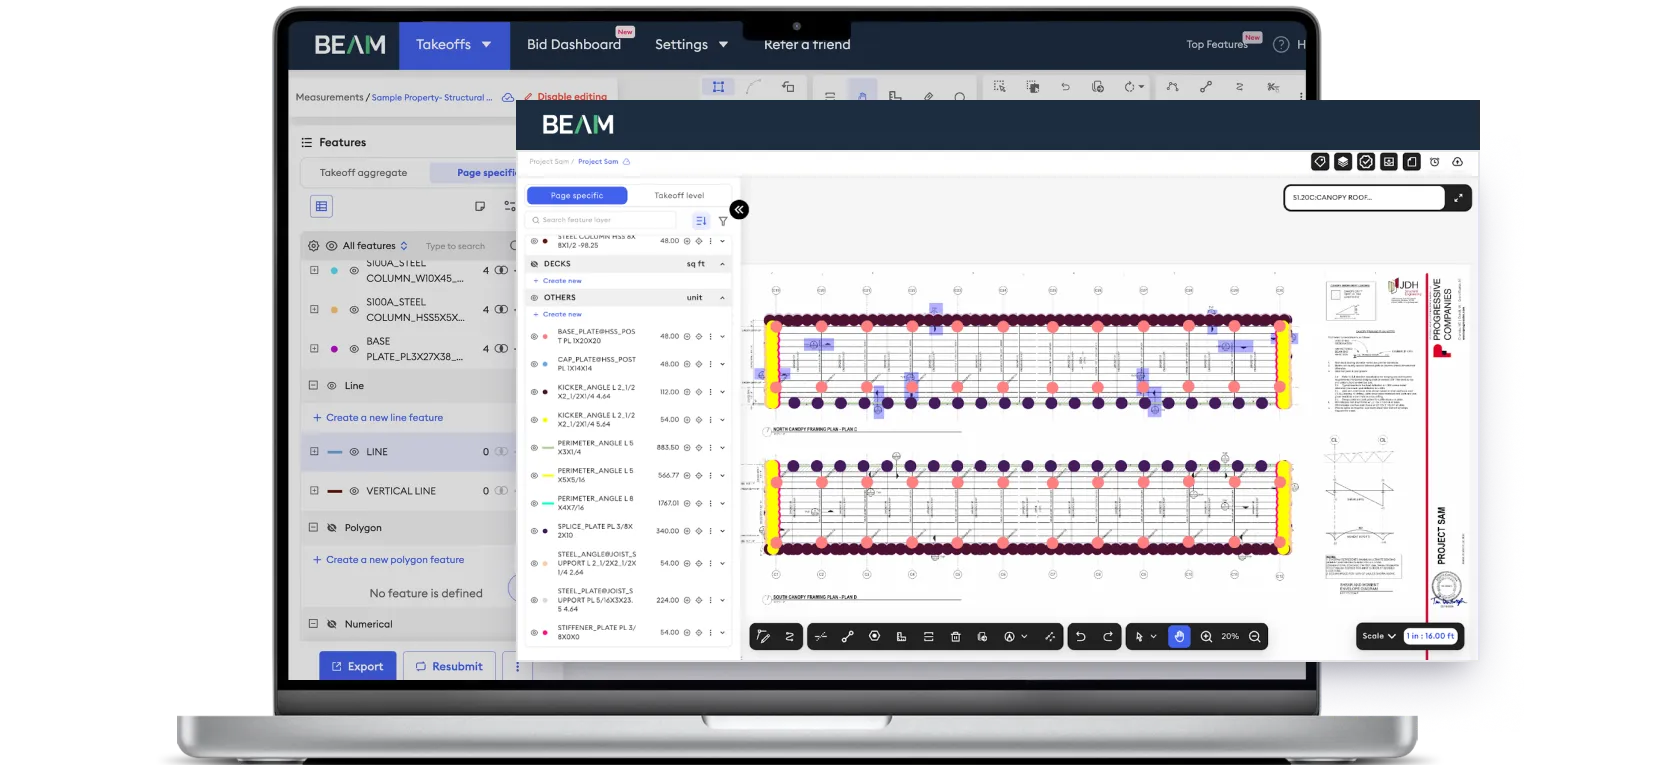Collapse the feature panel with double-chevron button
The image size is (1660, 772).
(x=739, y=210)
